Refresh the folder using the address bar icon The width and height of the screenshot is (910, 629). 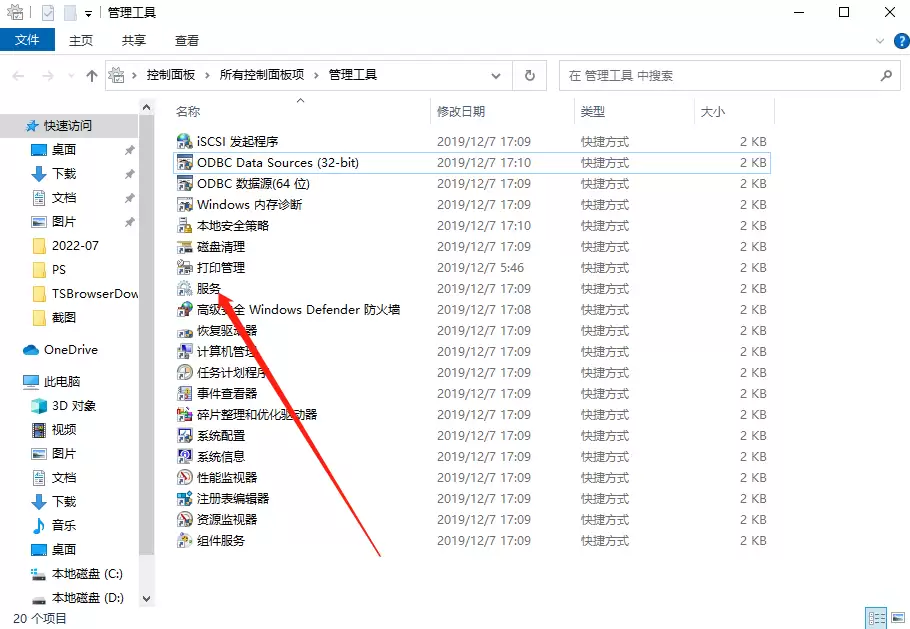click(x=530, y=75)
